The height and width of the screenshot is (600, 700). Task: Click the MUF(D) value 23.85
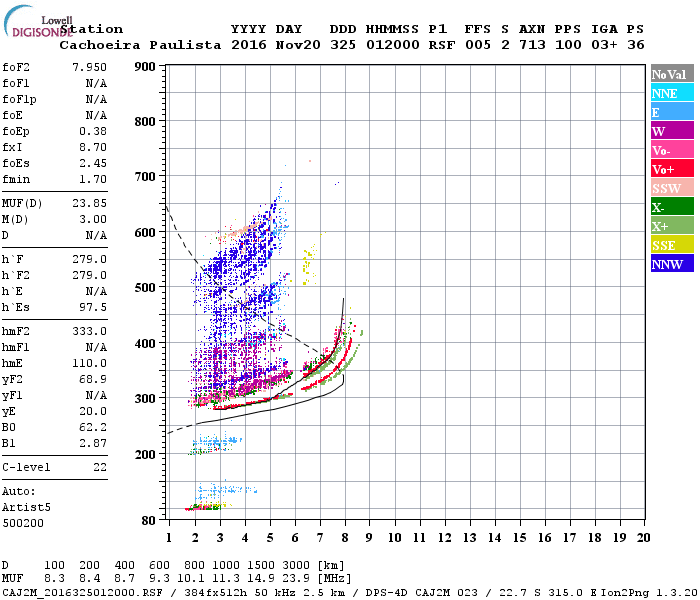tap(89, 203)
